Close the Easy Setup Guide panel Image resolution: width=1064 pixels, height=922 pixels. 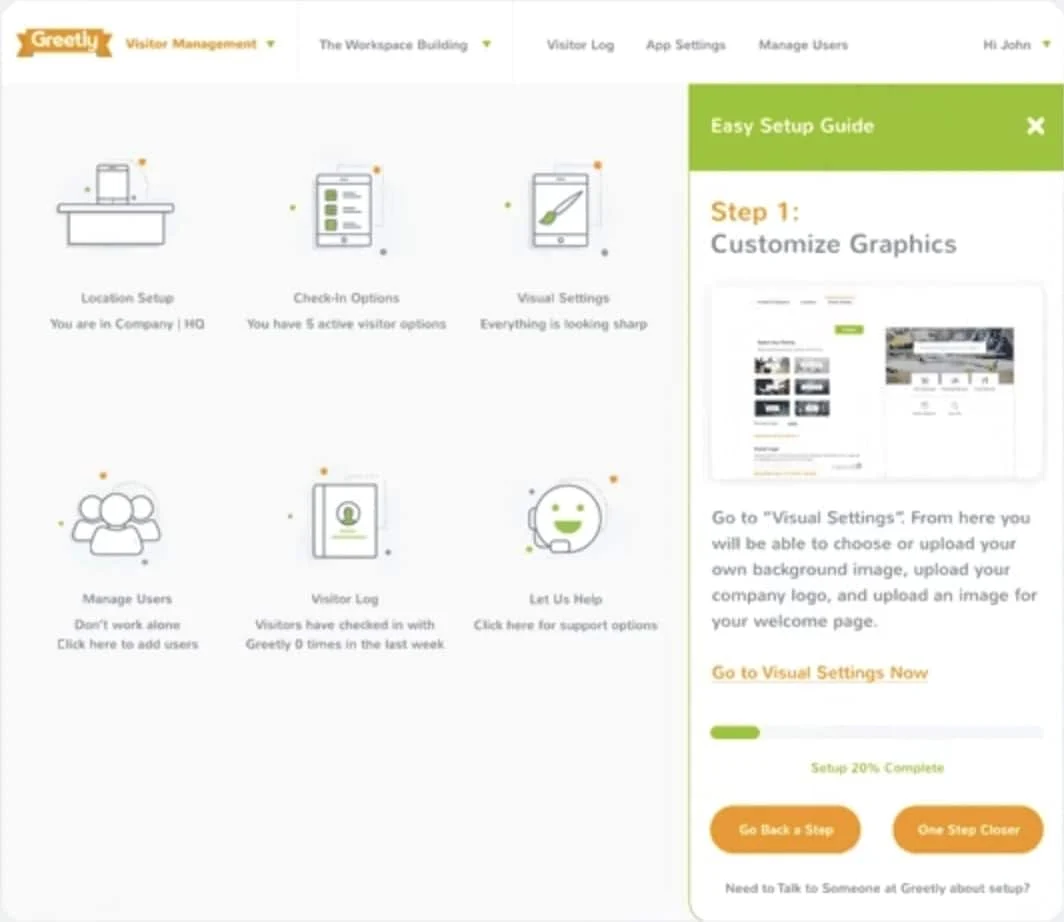point(1035,126)
